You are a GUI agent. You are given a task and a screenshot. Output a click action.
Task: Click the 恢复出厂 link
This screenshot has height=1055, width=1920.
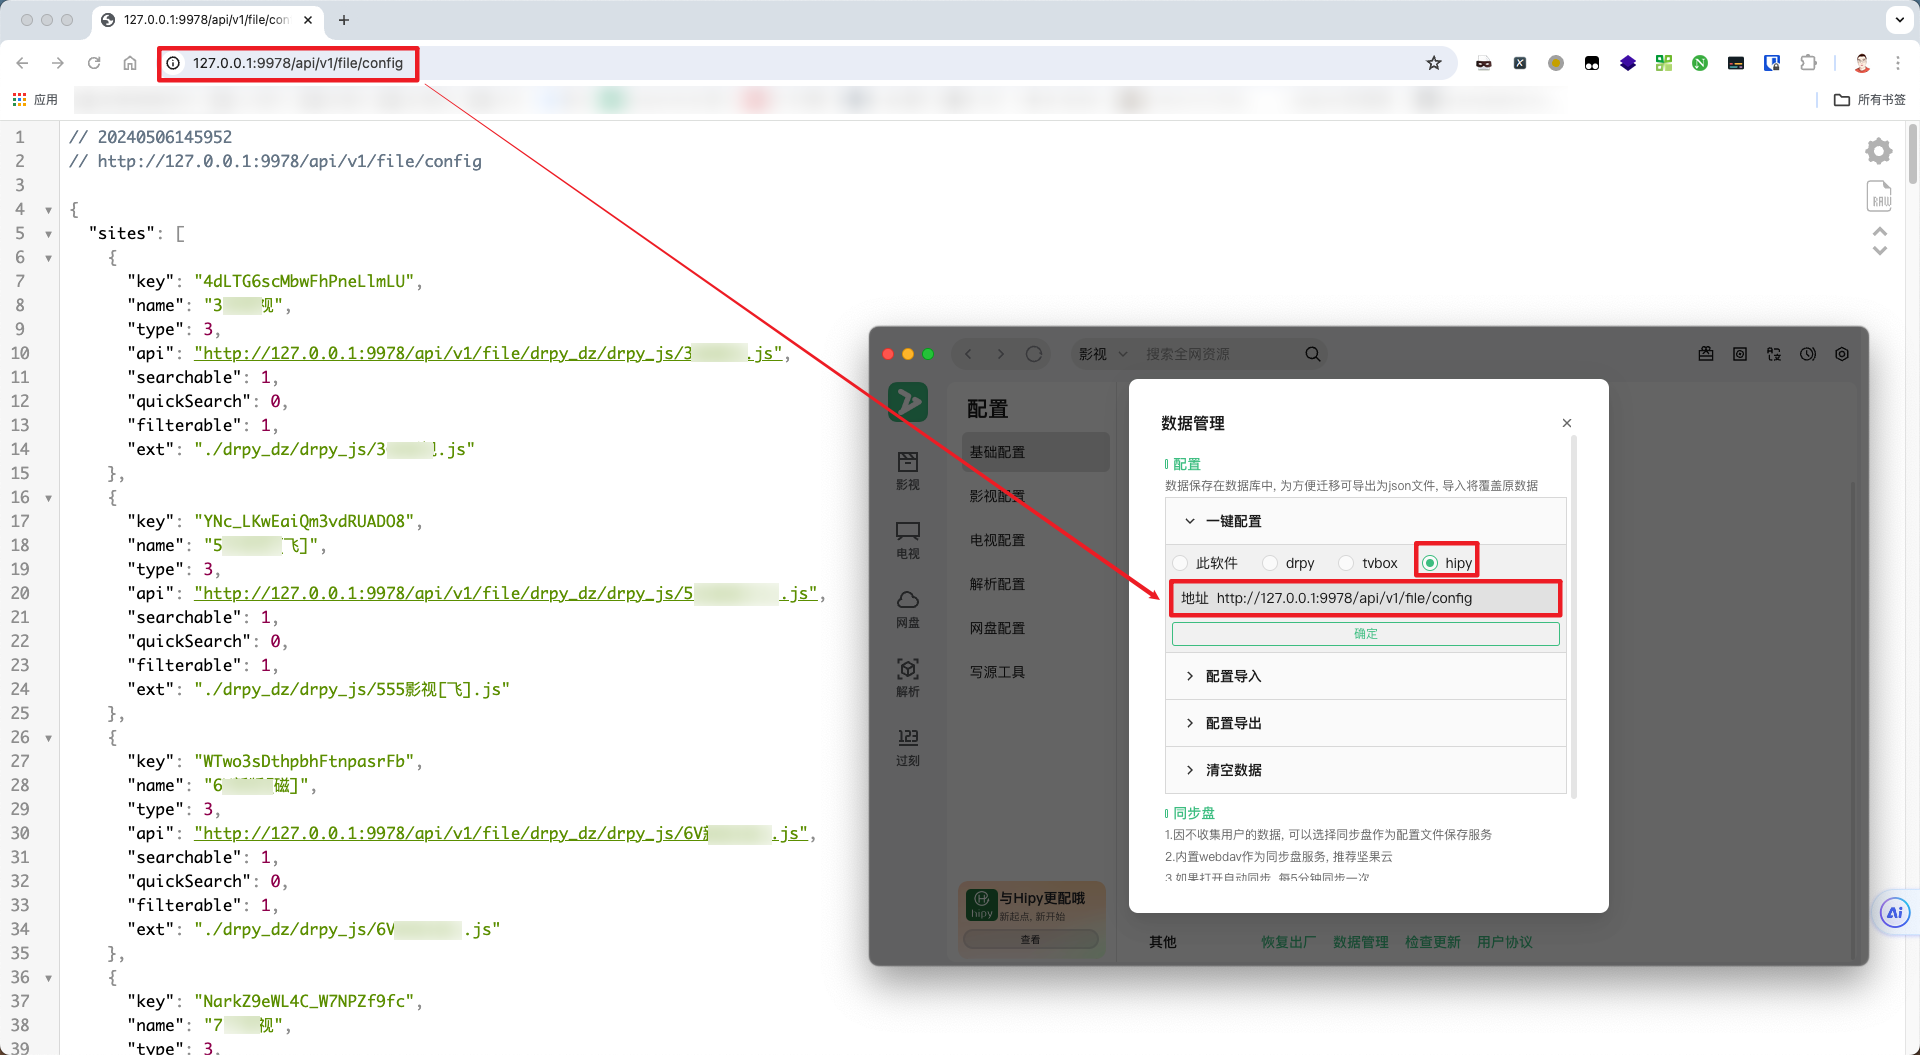1288,942
